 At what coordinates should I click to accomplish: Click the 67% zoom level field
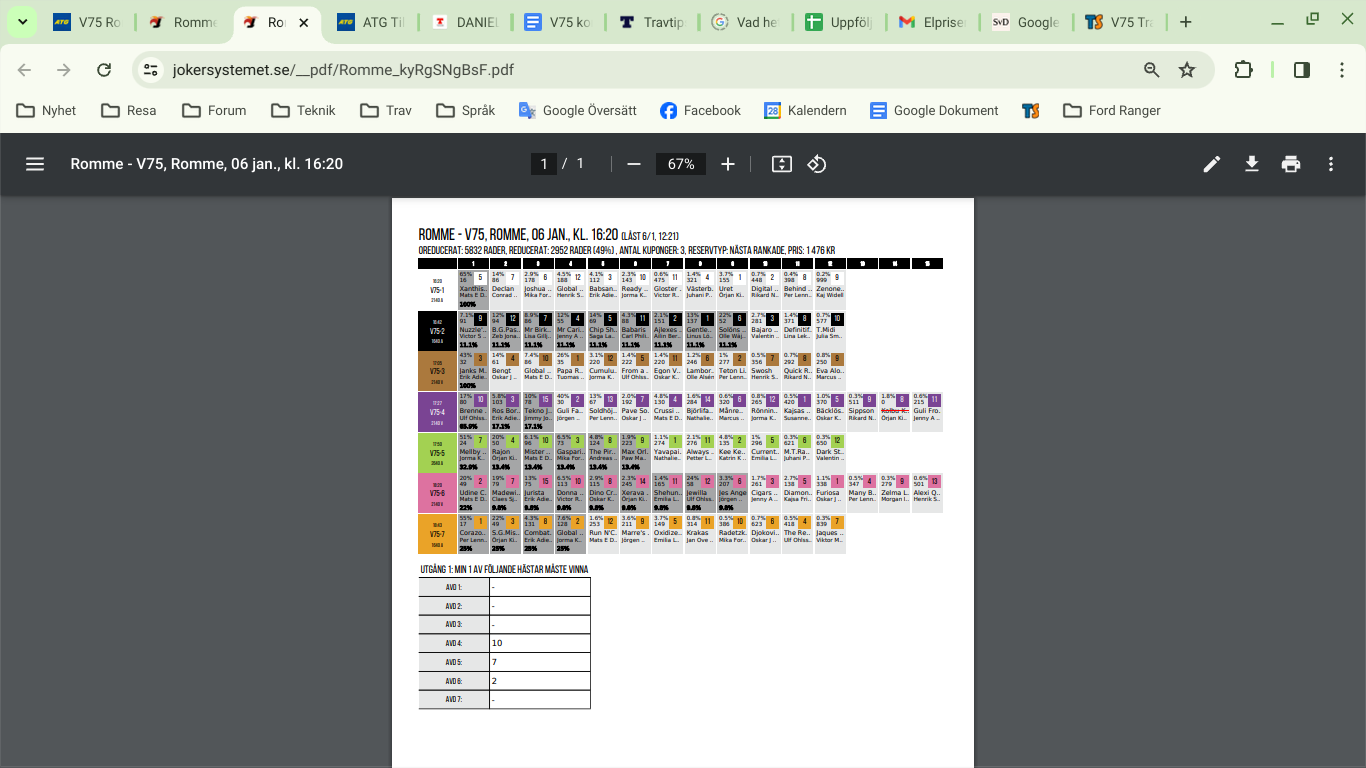tap(681, 164)
